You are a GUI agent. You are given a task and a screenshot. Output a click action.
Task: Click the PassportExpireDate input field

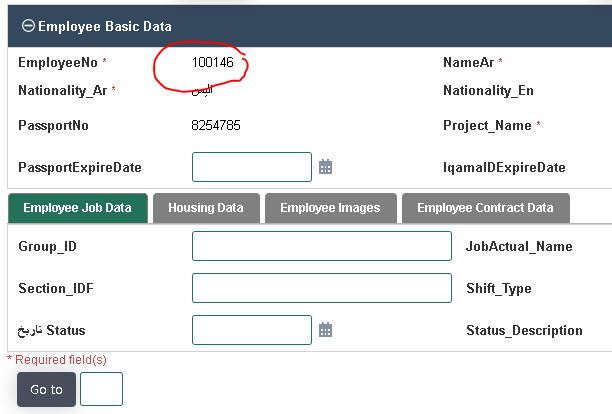252,167
